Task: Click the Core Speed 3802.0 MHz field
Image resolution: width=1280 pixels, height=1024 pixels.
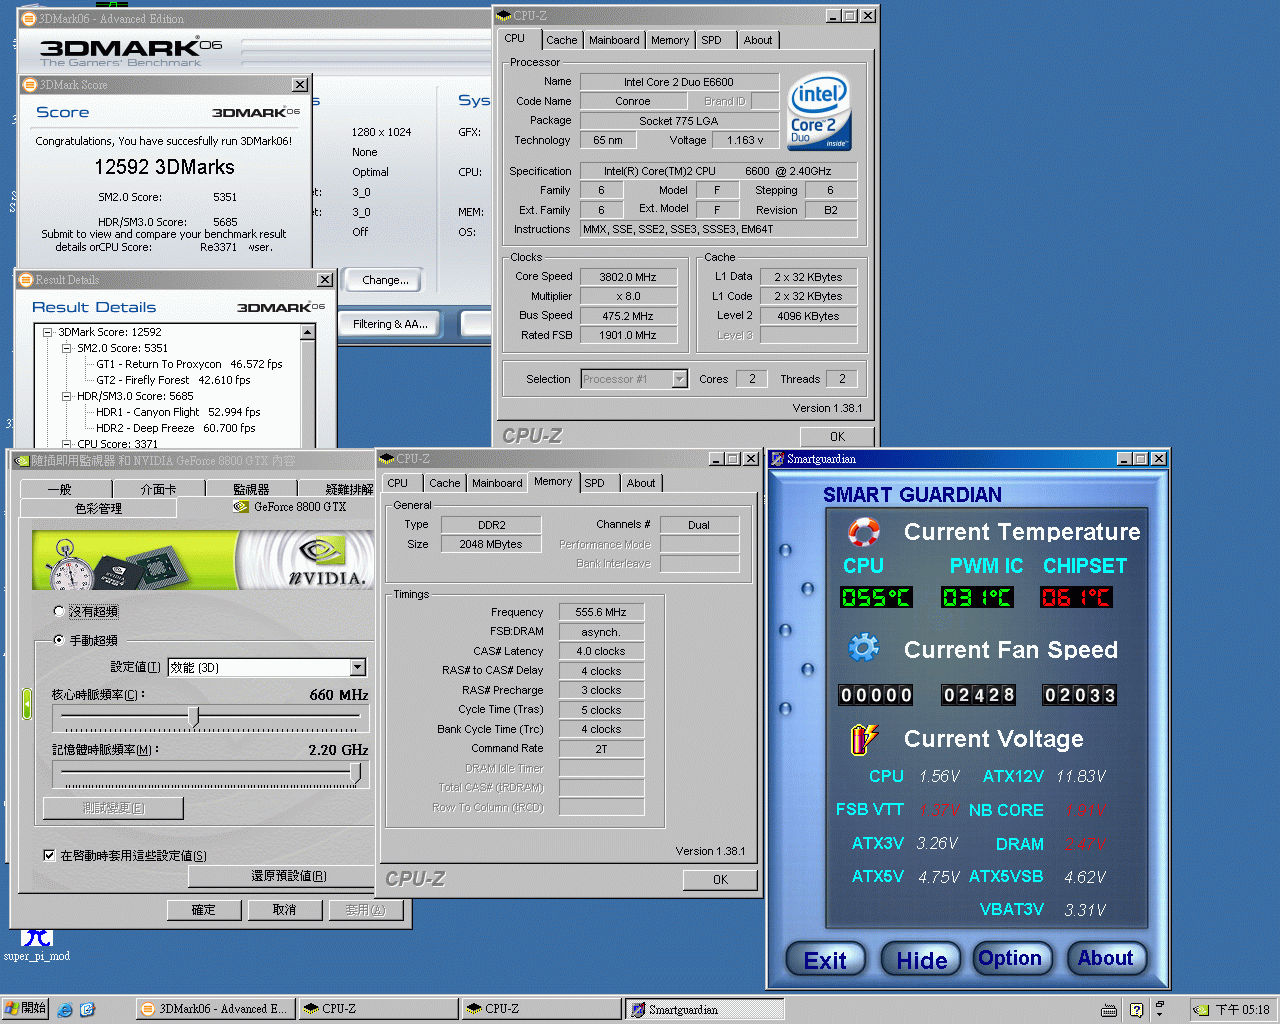Action: click(628, 277)
